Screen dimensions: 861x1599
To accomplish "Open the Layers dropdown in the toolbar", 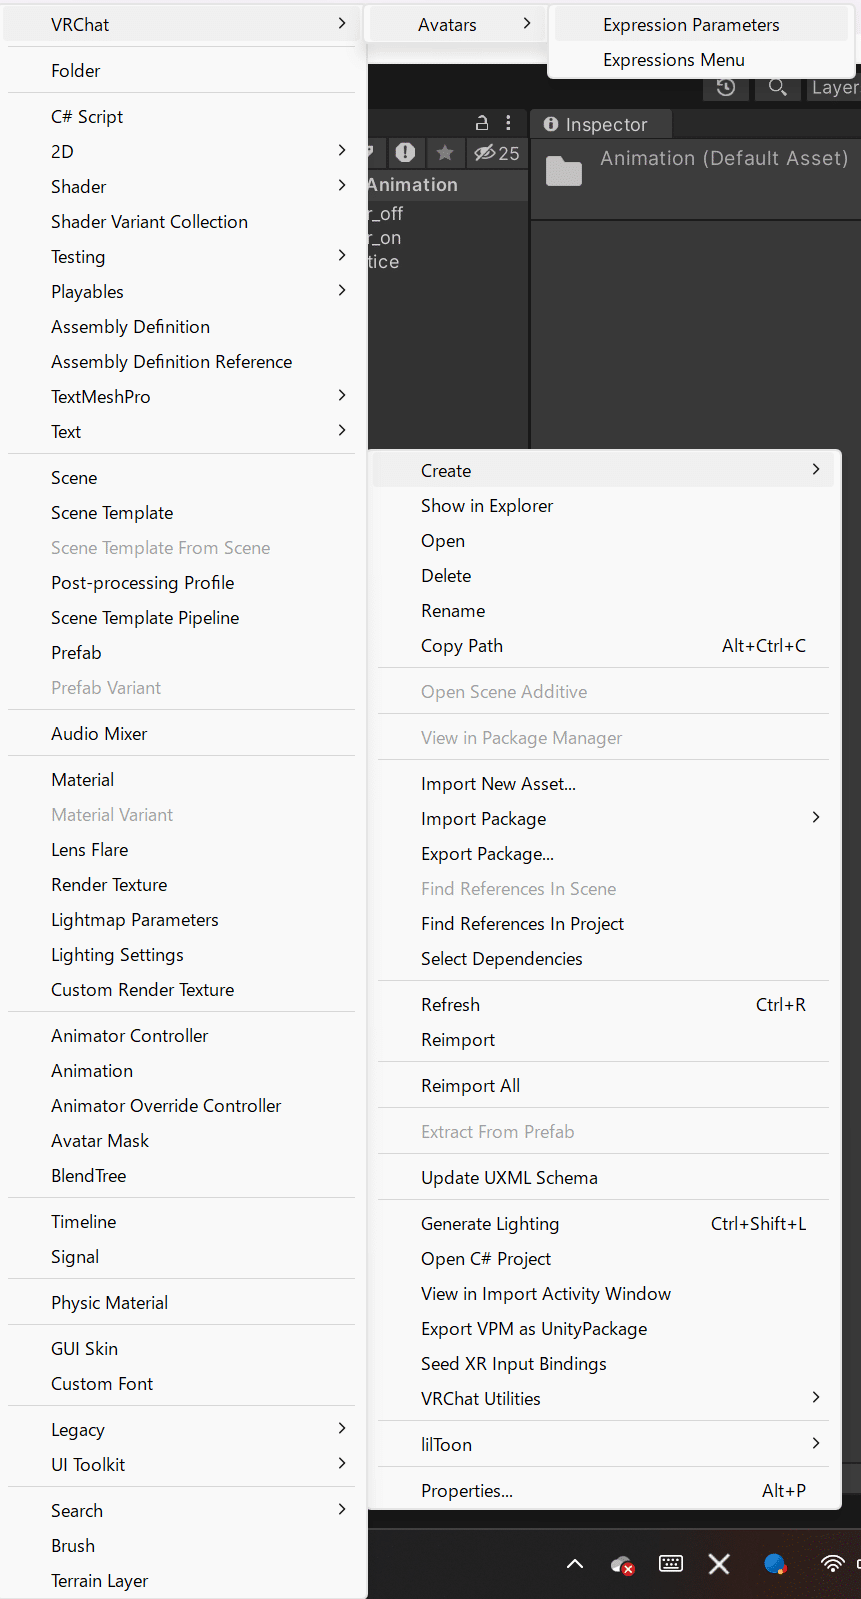I will (834, 88).
